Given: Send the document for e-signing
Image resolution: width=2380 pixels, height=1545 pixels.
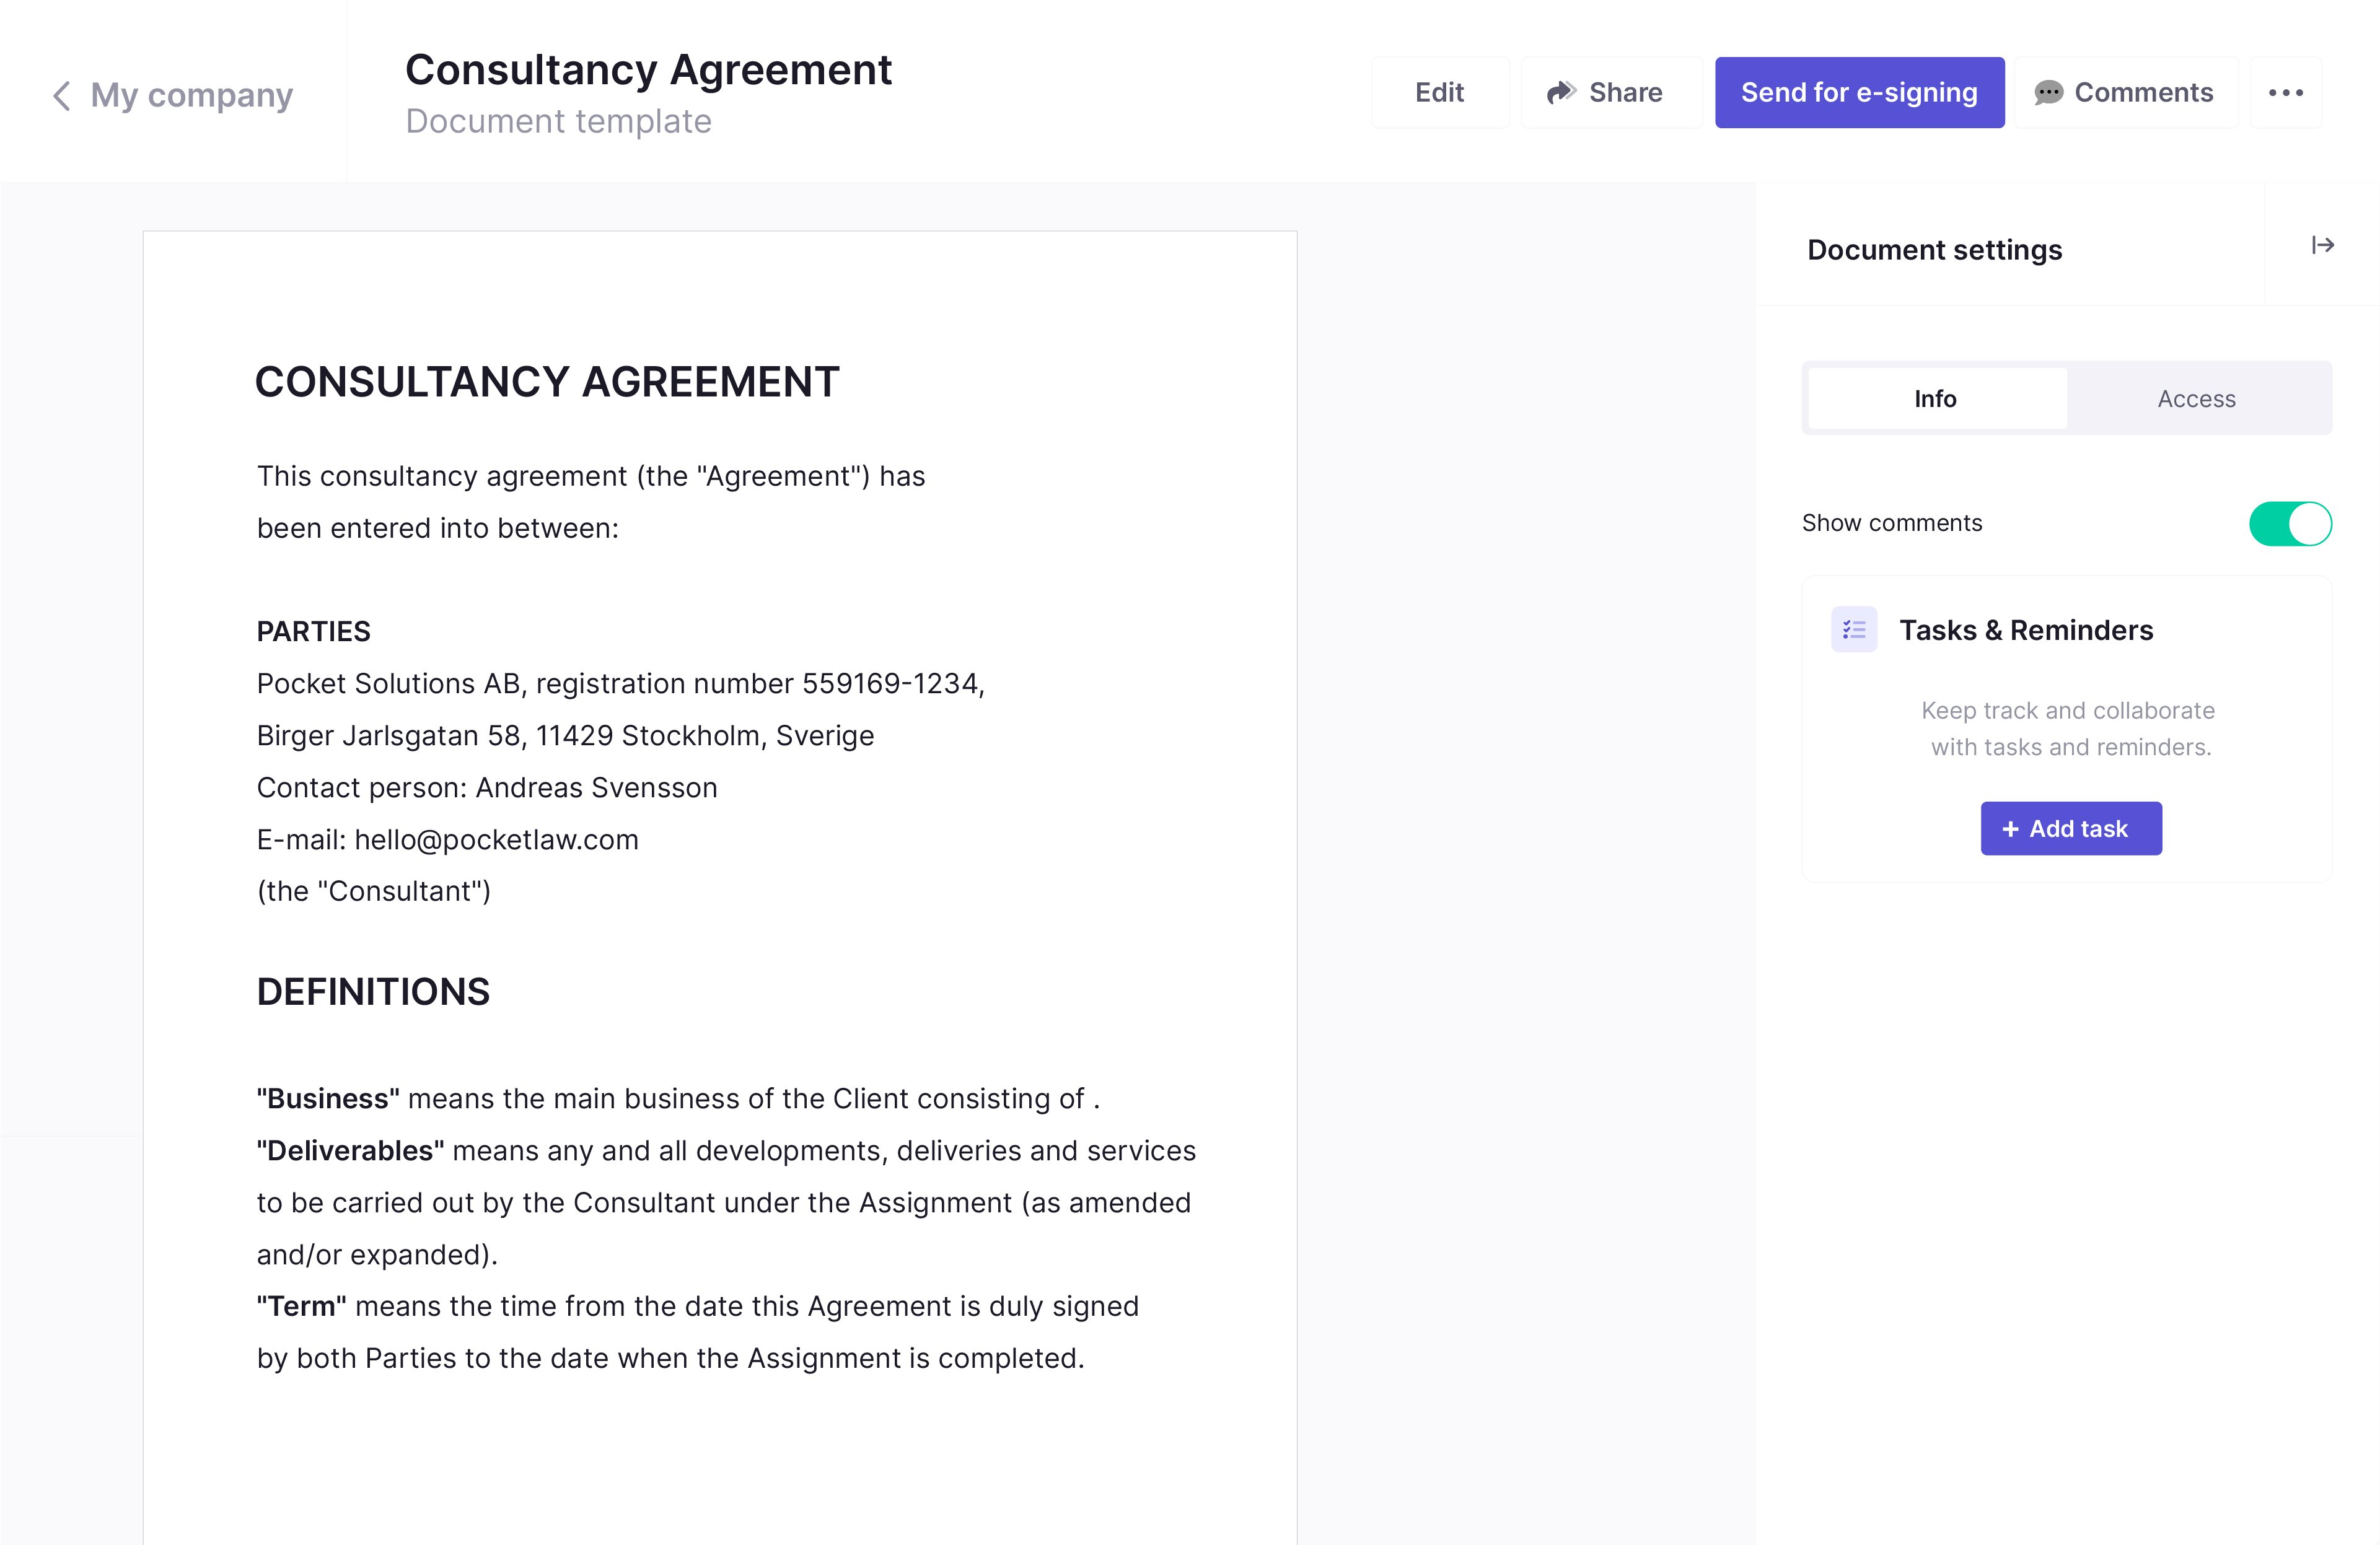Looking at the screenshot, I should pos(1859,92).
